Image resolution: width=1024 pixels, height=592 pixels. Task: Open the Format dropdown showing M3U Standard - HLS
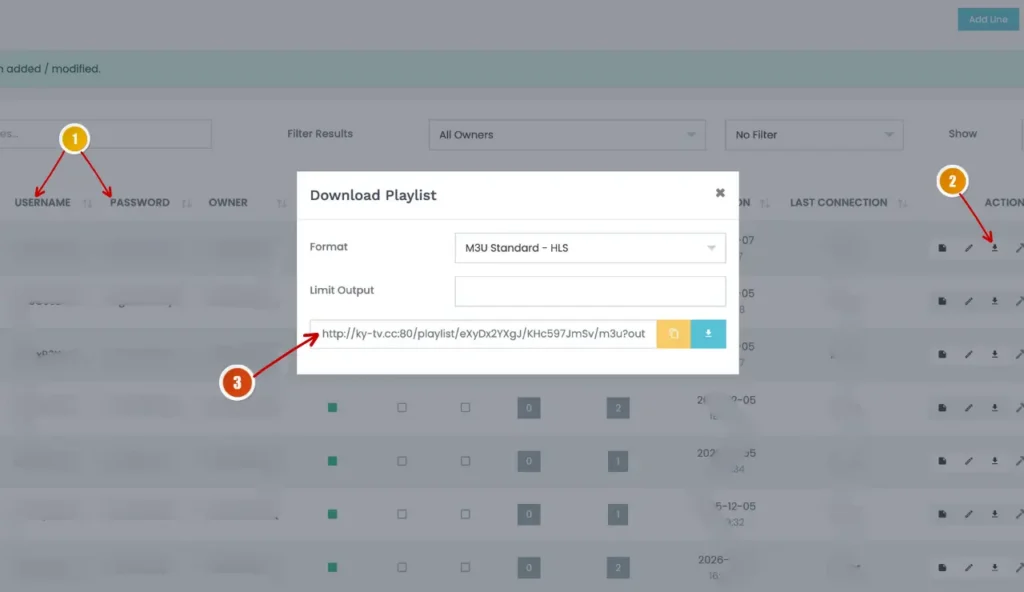pos(590,248)
